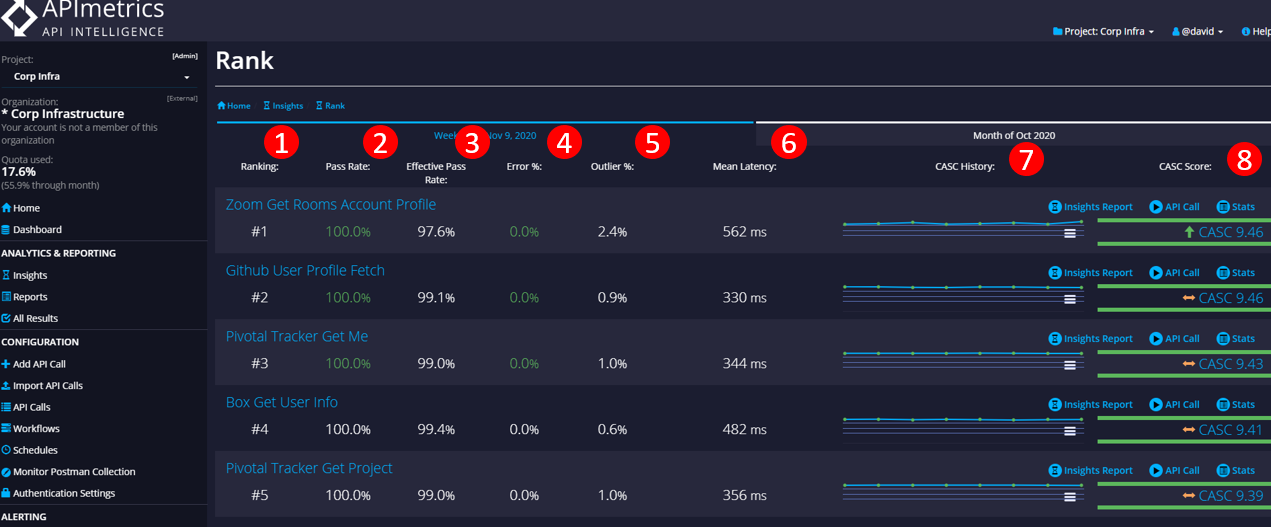Open Pivotal Tracker Get Project link
1271x527 pixels.
tap(309, 469)
